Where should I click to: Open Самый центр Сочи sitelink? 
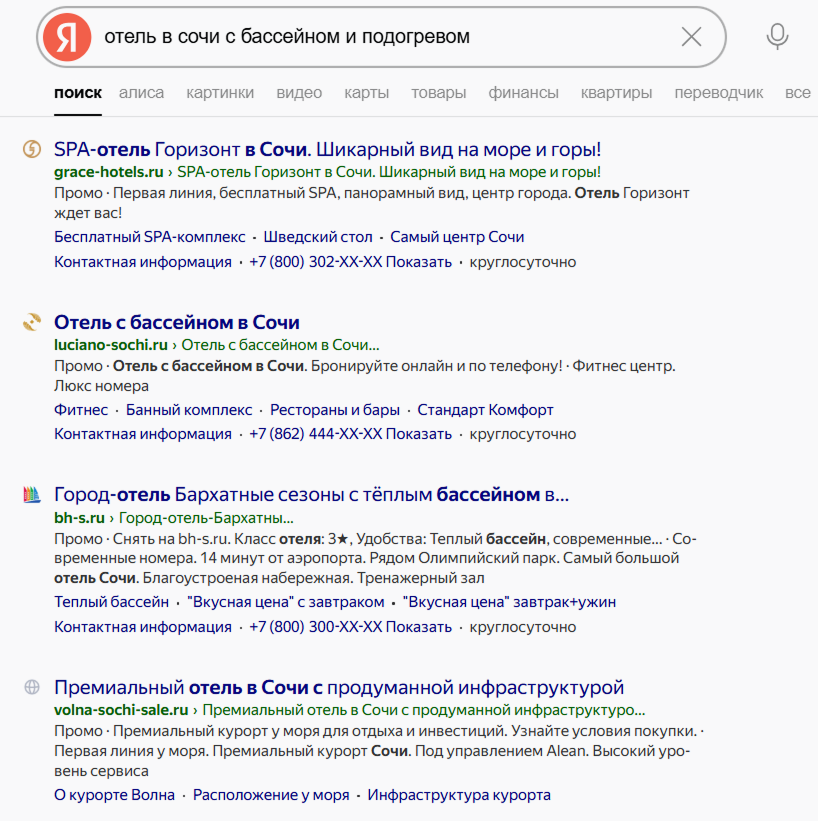click(457, 237)
